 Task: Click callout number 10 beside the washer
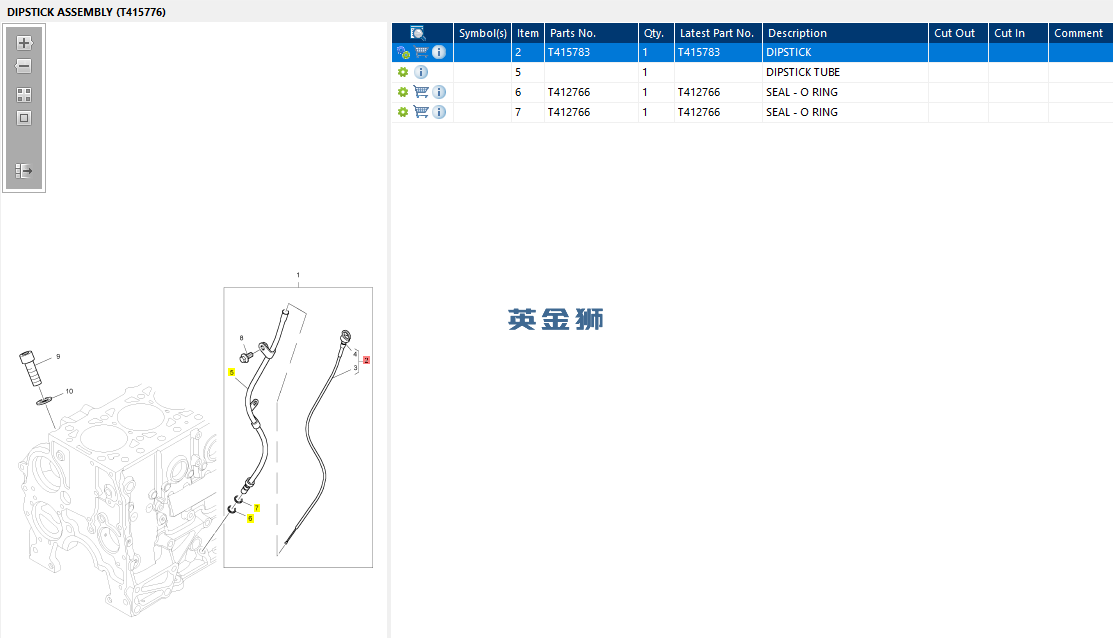coord(69,391)
